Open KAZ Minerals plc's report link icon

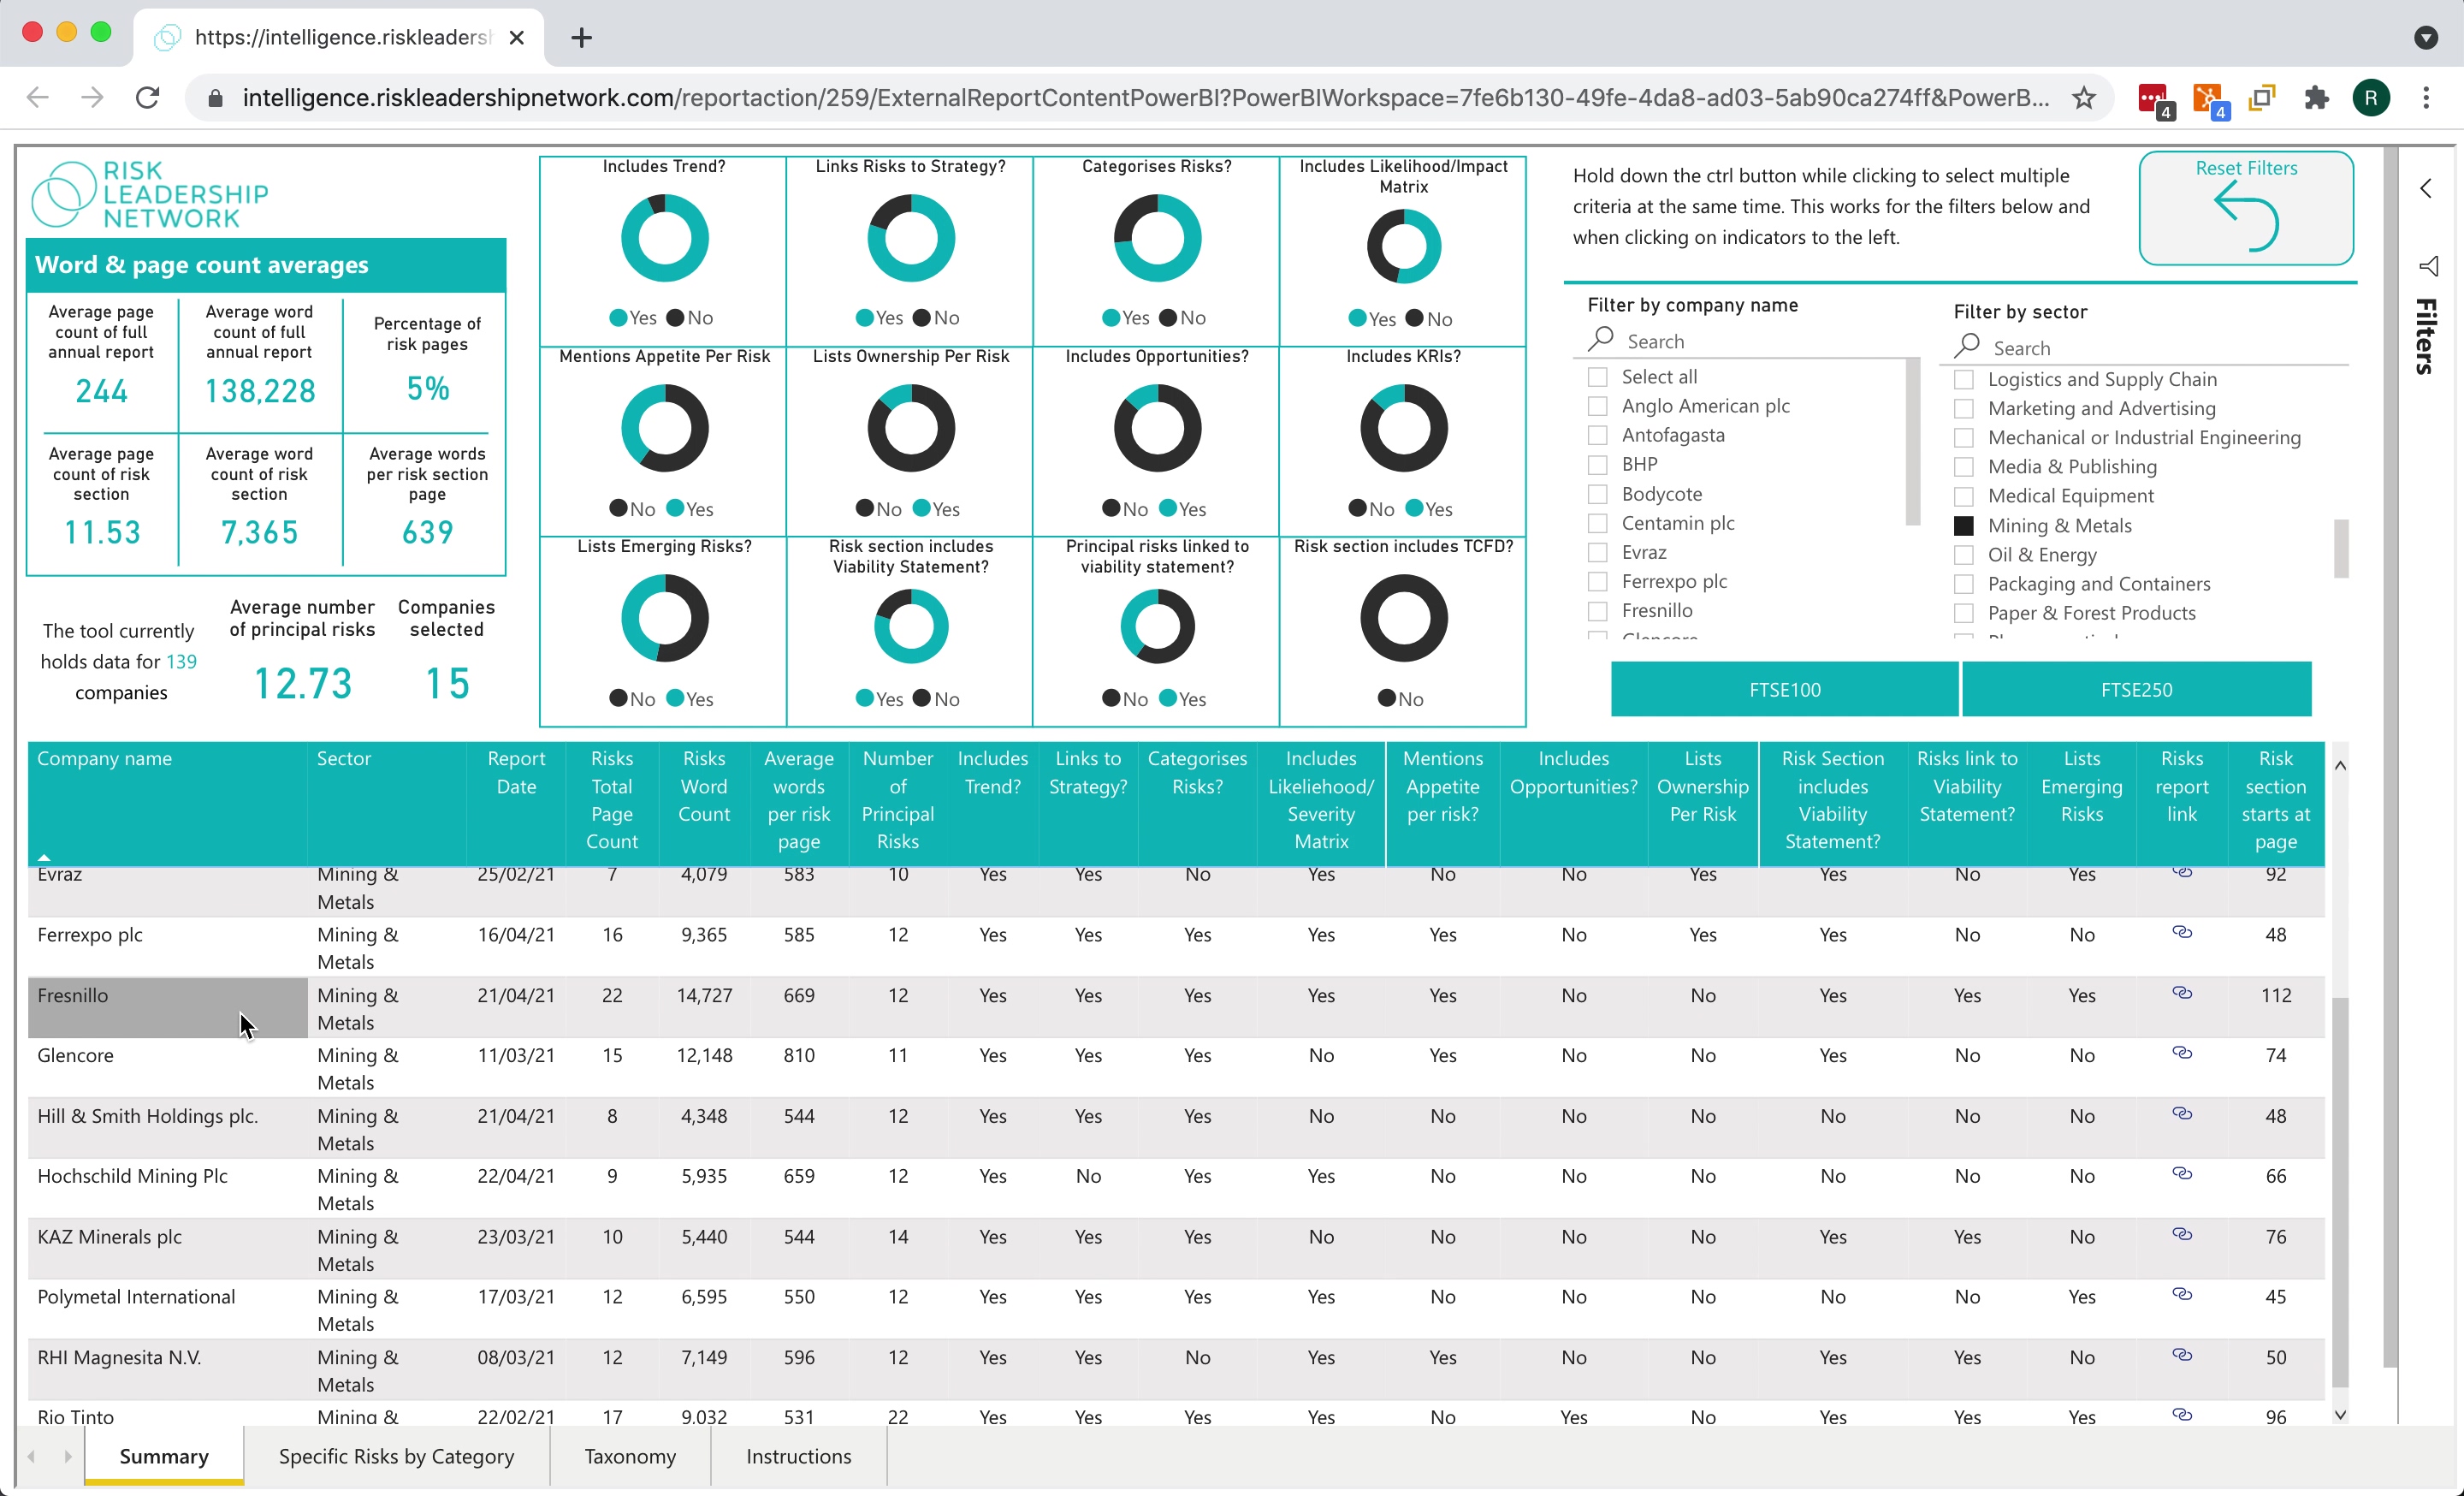tap(2182, 1234)
